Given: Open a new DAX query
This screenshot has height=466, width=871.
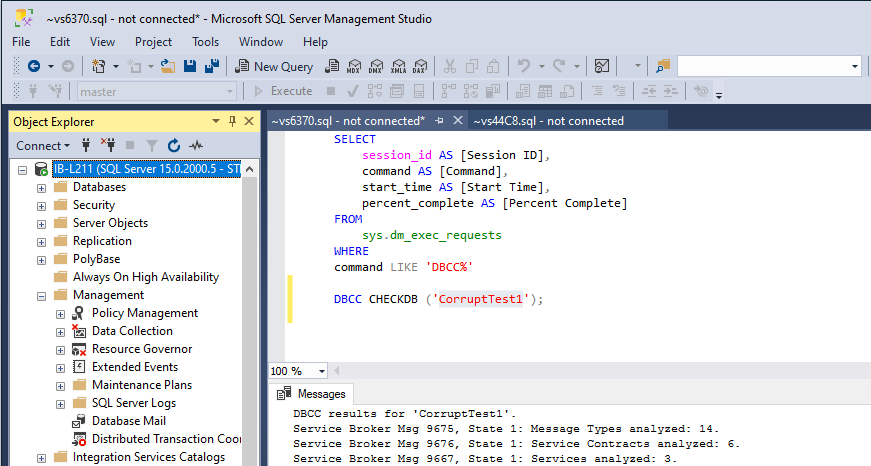Looking at the screenshot, I should 421,67.
